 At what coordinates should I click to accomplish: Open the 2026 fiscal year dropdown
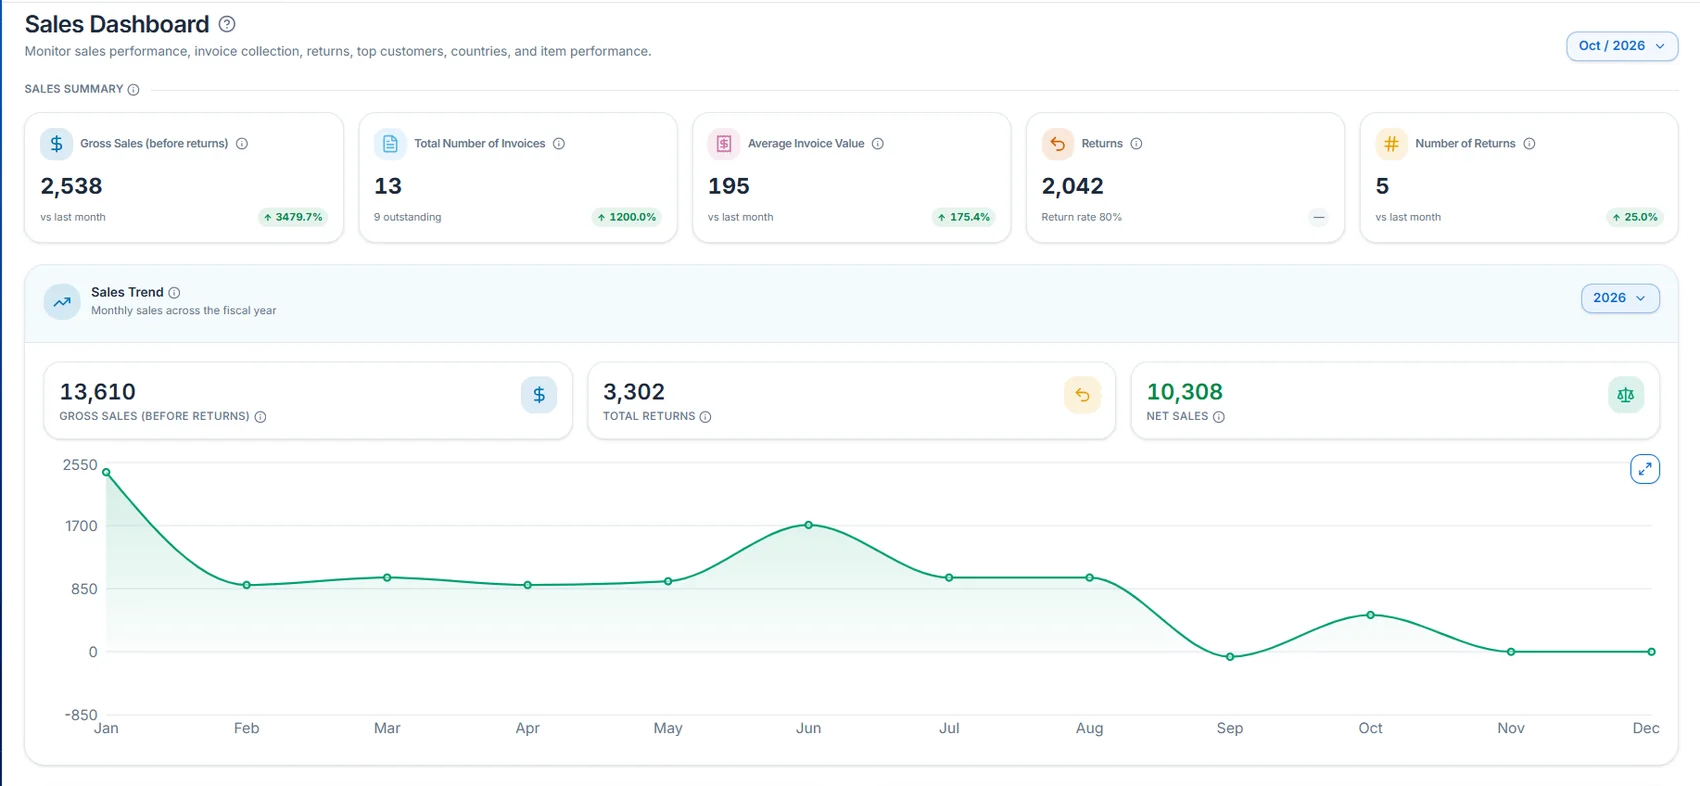pos(1620,298)
